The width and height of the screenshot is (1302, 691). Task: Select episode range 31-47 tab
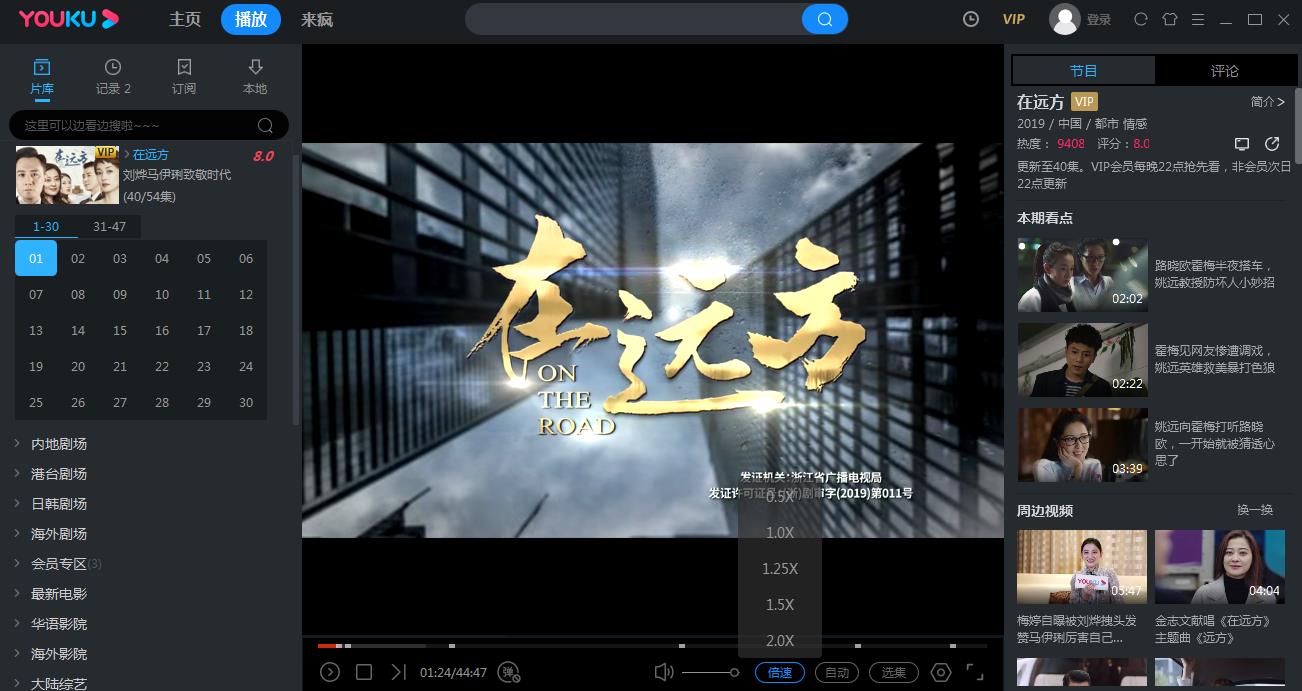point(110,226)
